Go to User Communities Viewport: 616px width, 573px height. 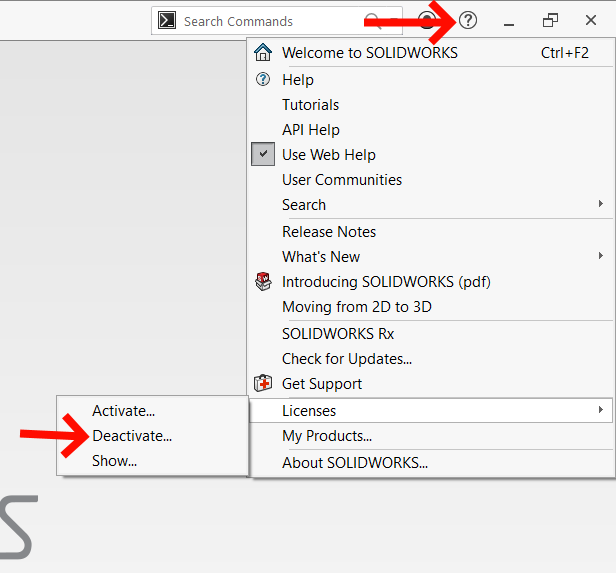click(342, 180)
